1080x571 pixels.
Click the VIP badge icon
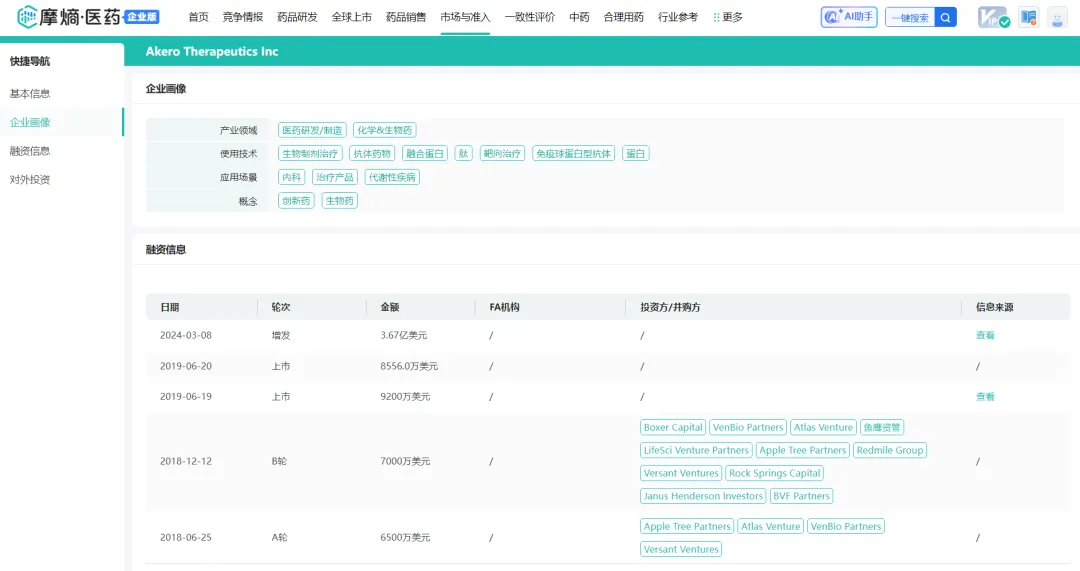993,17
